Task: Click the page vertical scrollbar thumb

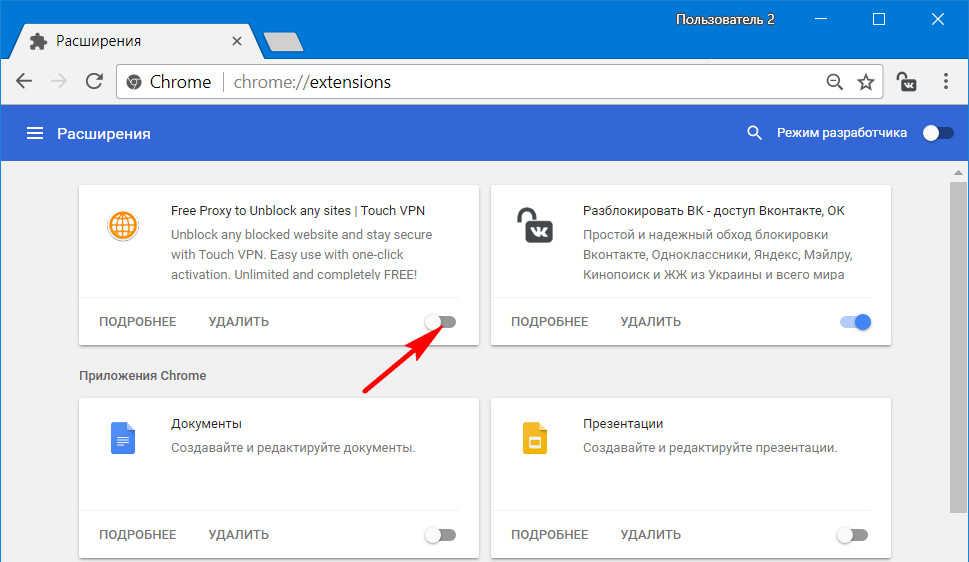Action: pos(958,346)
